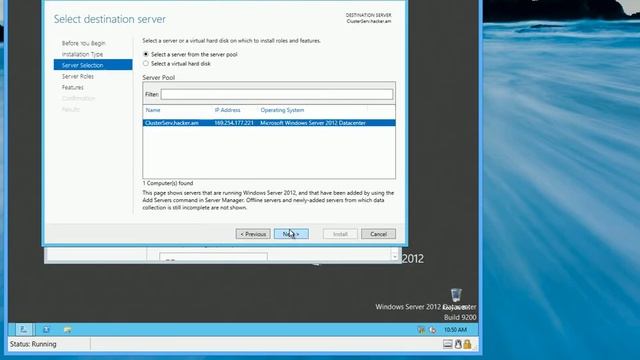The height and width of the screenshot is (360, 640).
Task: Sort server pool by Operating System column
Action: tap(282, 110)
